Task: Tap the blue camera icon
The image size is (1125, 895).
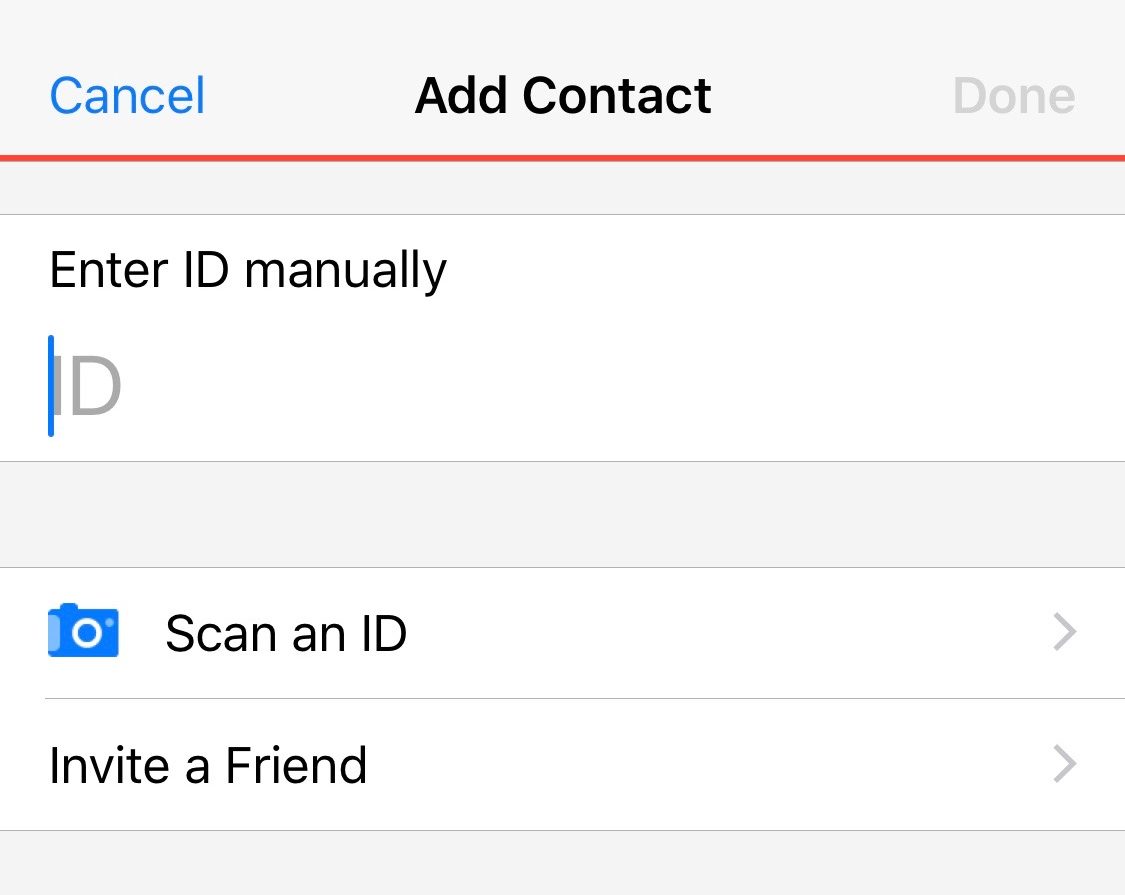Action: [x=83, y=630]
